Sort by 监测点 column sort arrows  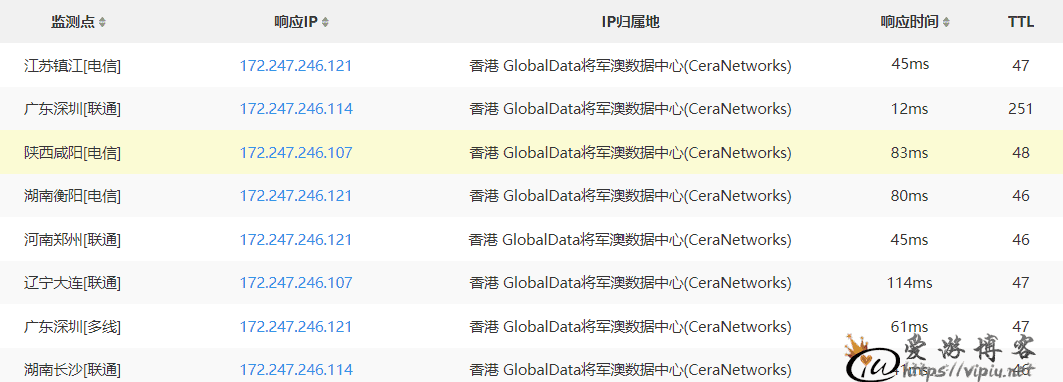point(102,22)
